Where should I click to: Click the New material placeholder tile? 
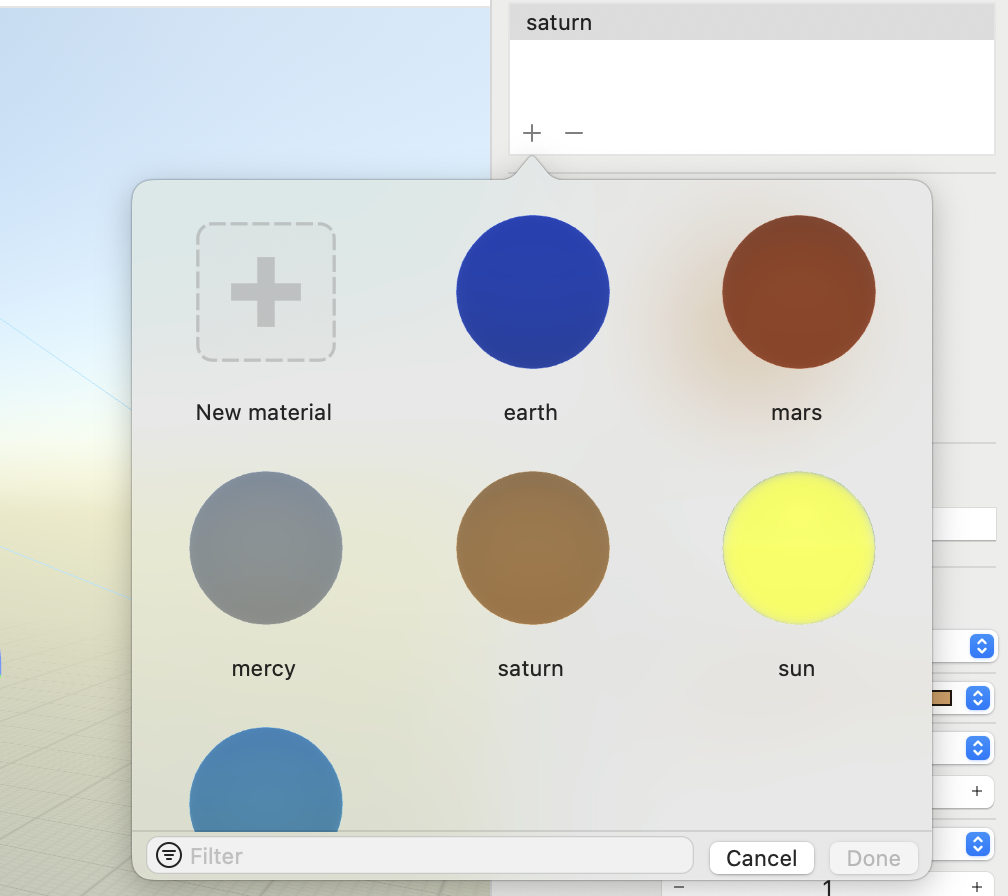pyautogui.click(x=265, y=292)
